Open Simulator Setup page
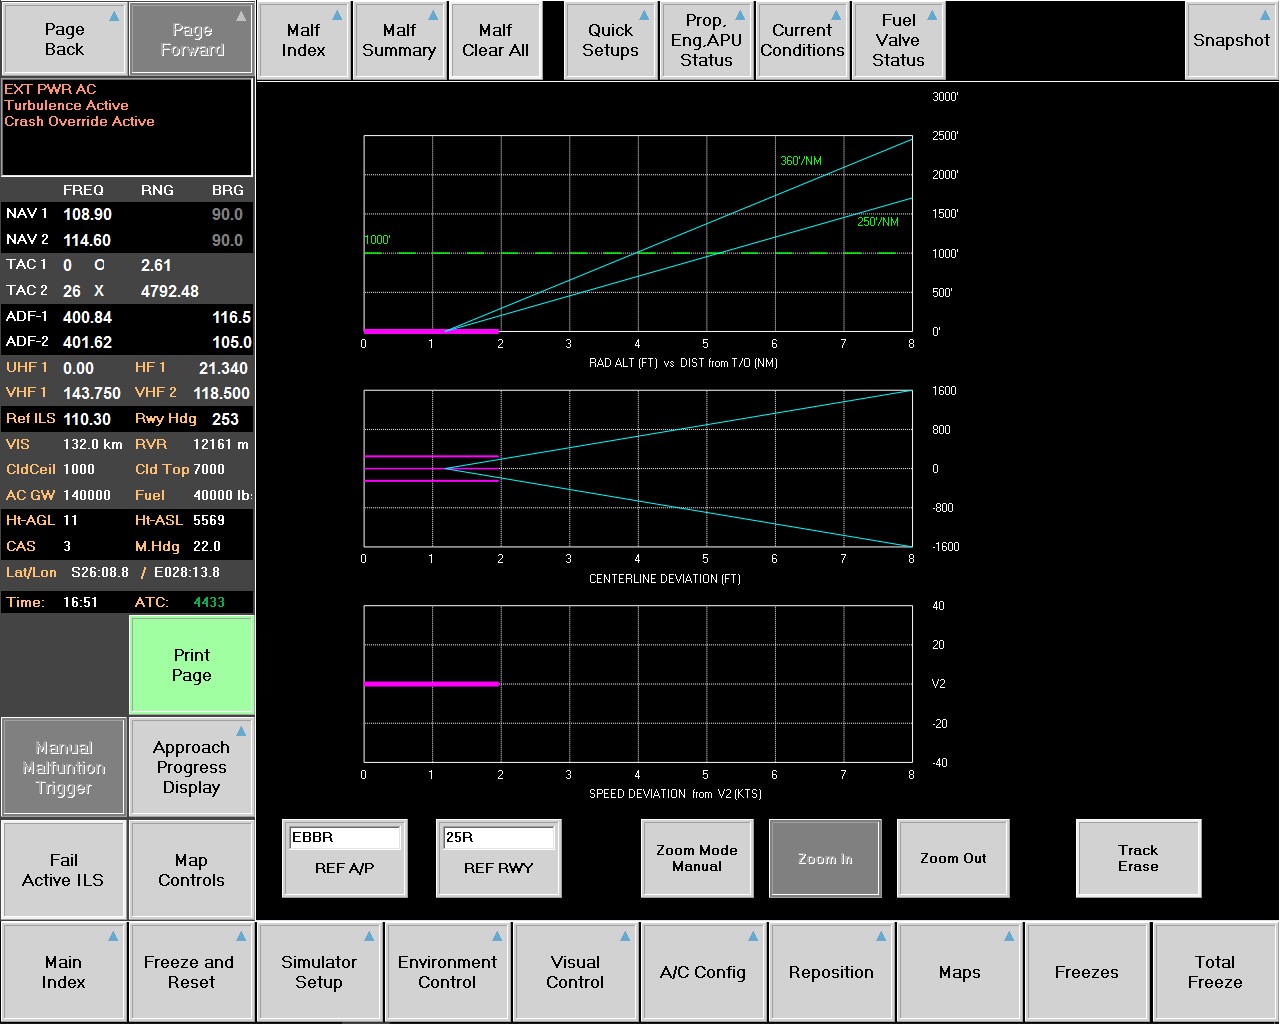This screenshot has height=1024, width=1280. coord(319,972)
